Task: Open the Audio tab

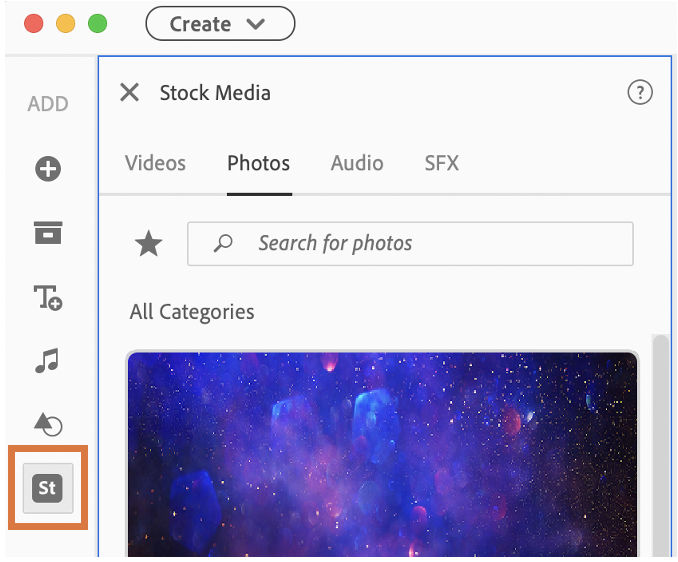Action: point(357,163)
